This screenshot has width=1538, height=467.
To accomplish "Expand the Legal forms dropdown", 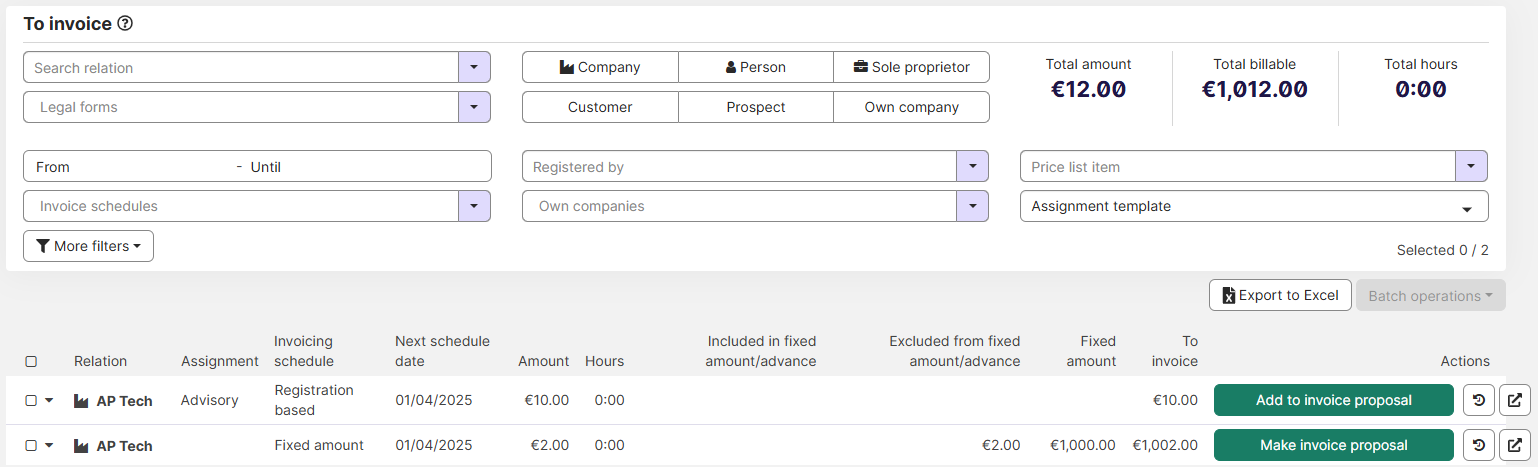I will coord(474,107).
